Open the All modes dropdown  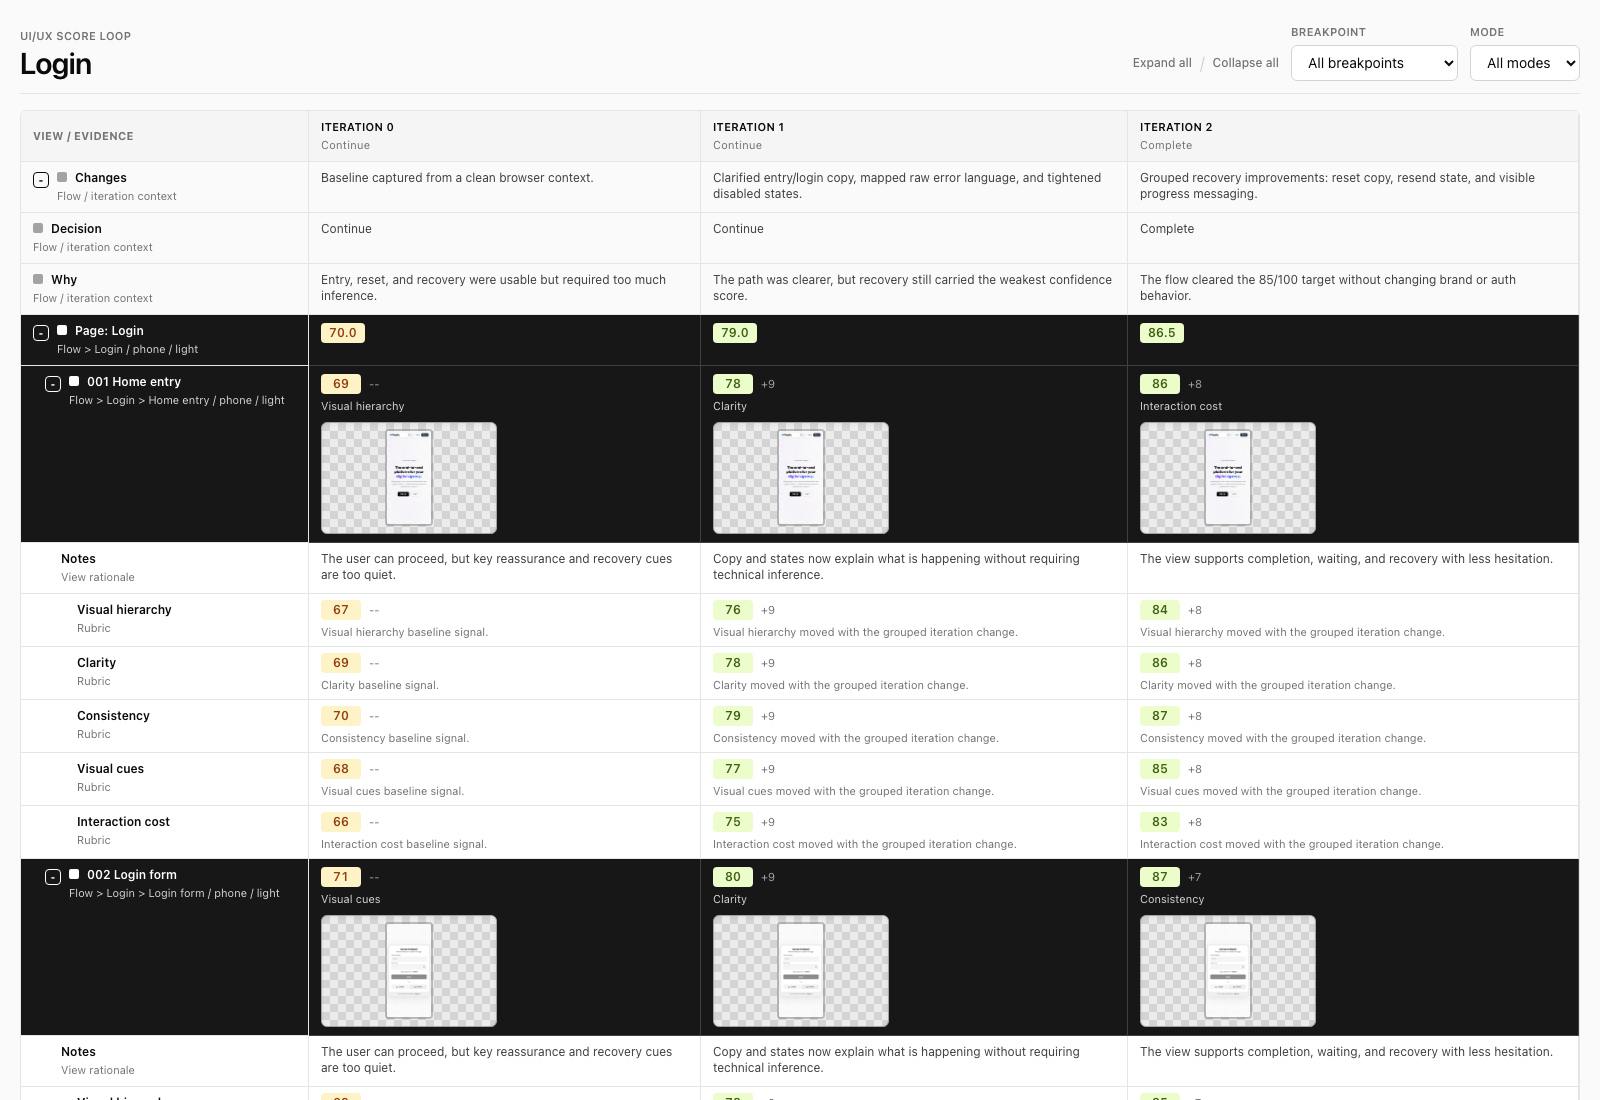click(1525, 63)
